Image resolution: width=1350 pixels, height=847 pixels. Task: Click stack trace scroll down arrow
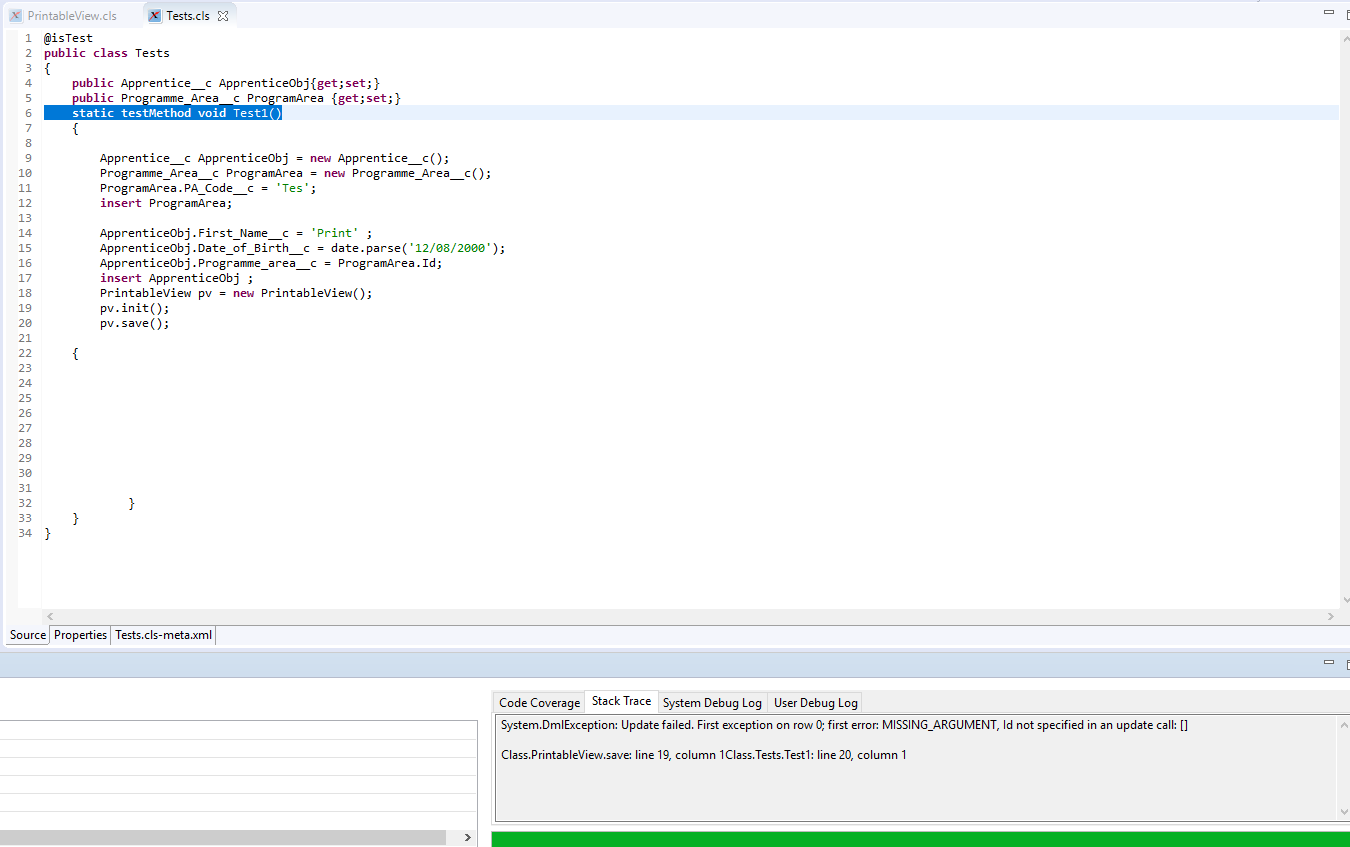click(x=1342, y=811)
